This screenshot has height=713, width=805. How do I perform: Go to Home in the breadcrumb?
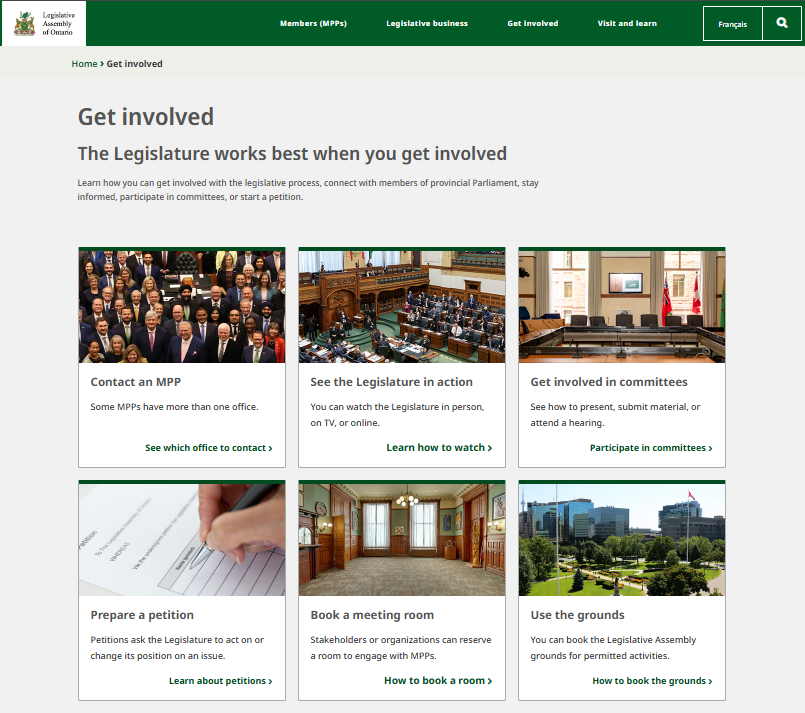(84, 64)
